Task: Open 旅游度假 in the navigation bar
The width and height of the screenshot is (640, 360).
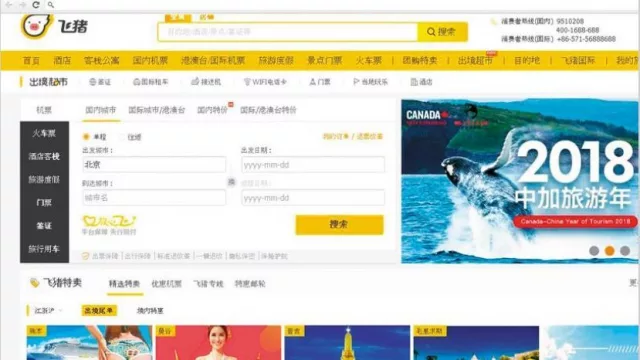Action: (276, 61)
